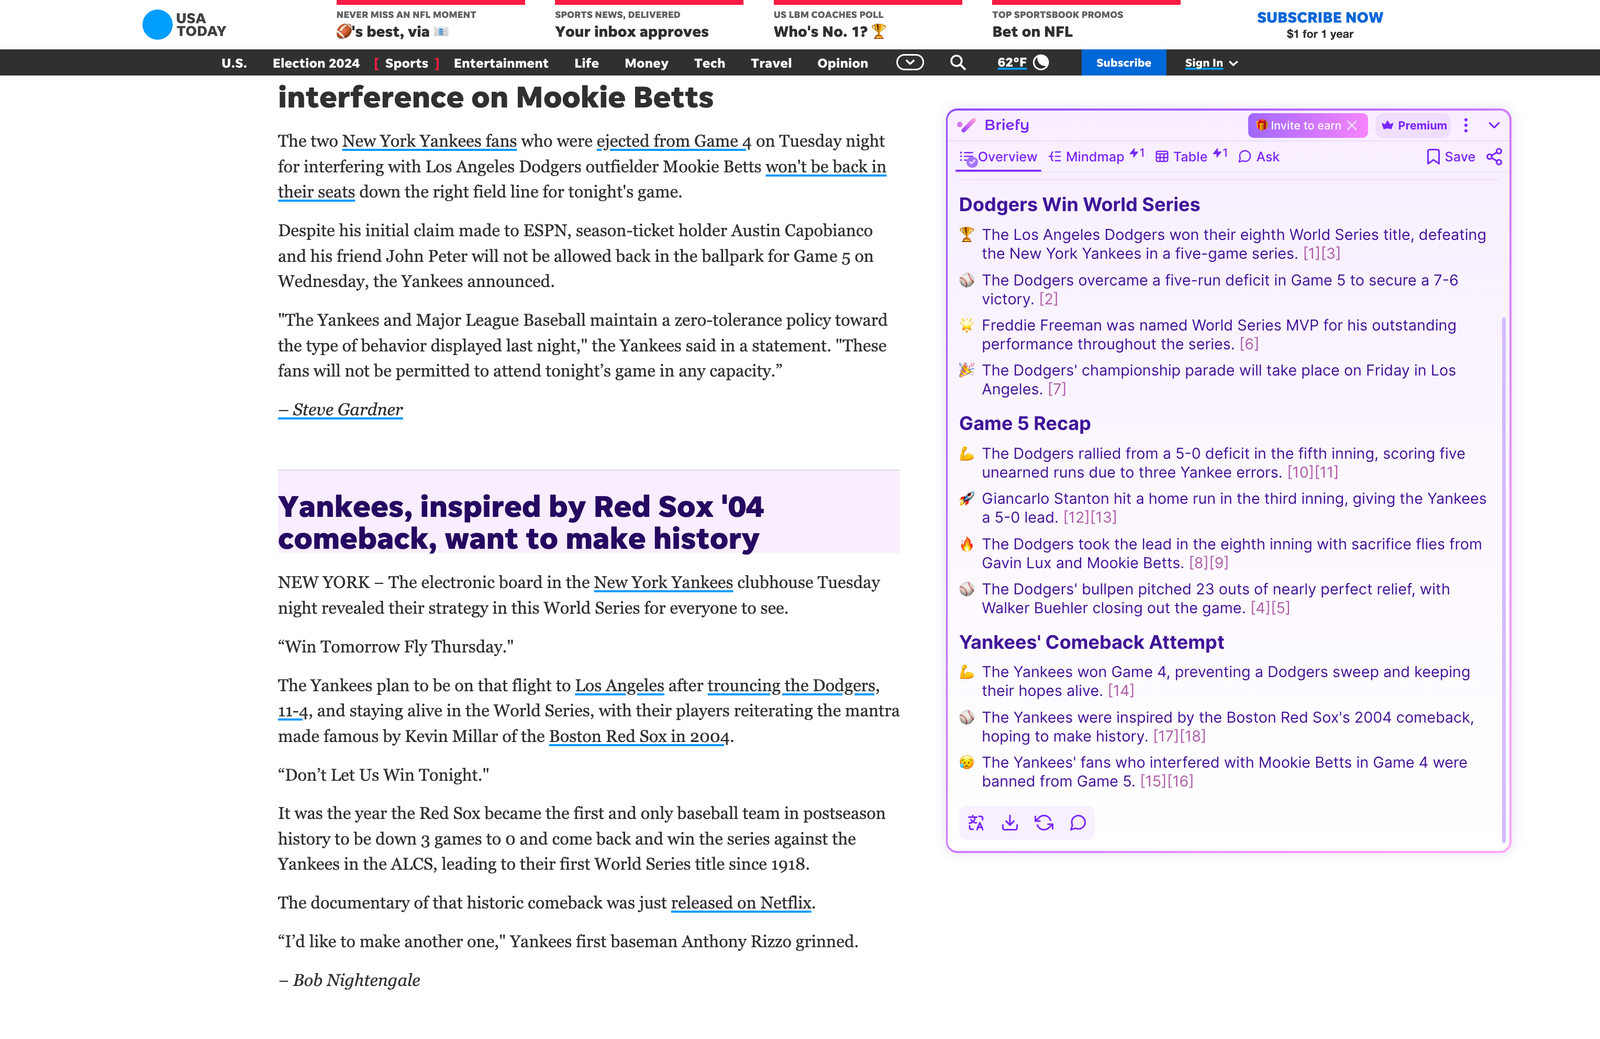This screenshot has width=1600, height=1039.
Task: Dismiss the Invite to earn badge
Action: click(x=1352, y=125)
